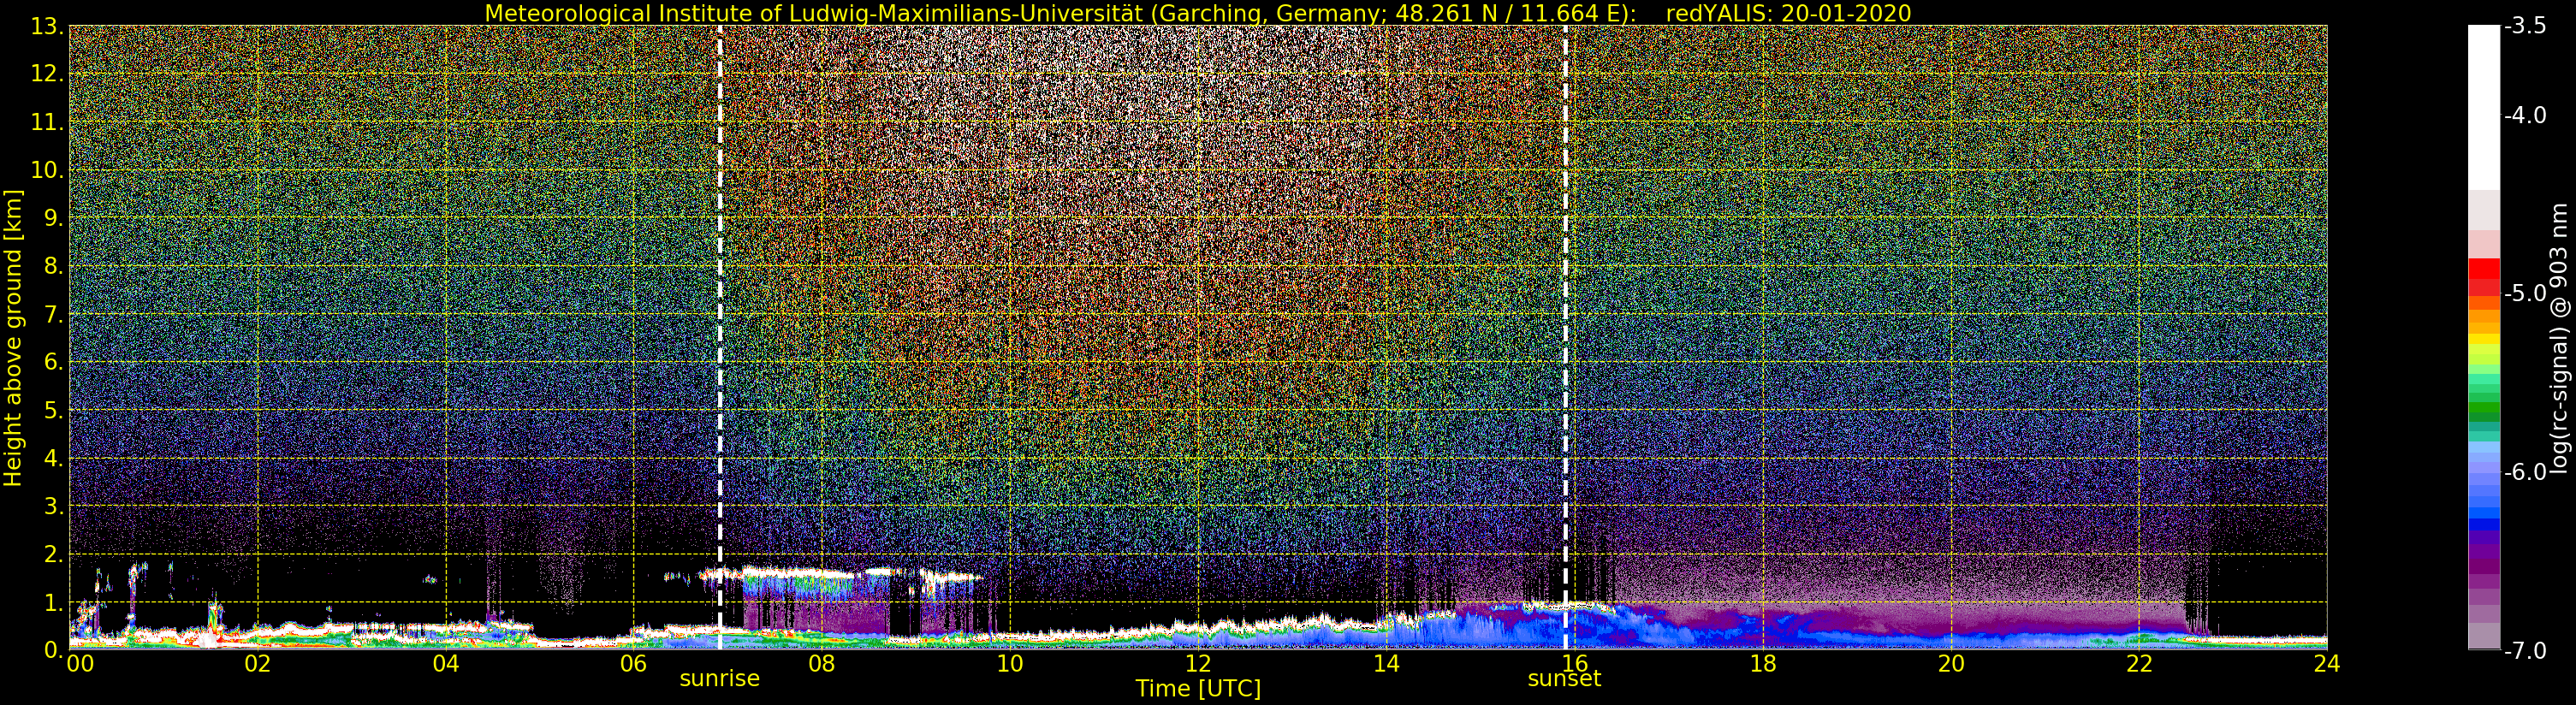Click the time axis tick '24'
The width and height of the screenshot is (2576, 705).
point(2326,664)
